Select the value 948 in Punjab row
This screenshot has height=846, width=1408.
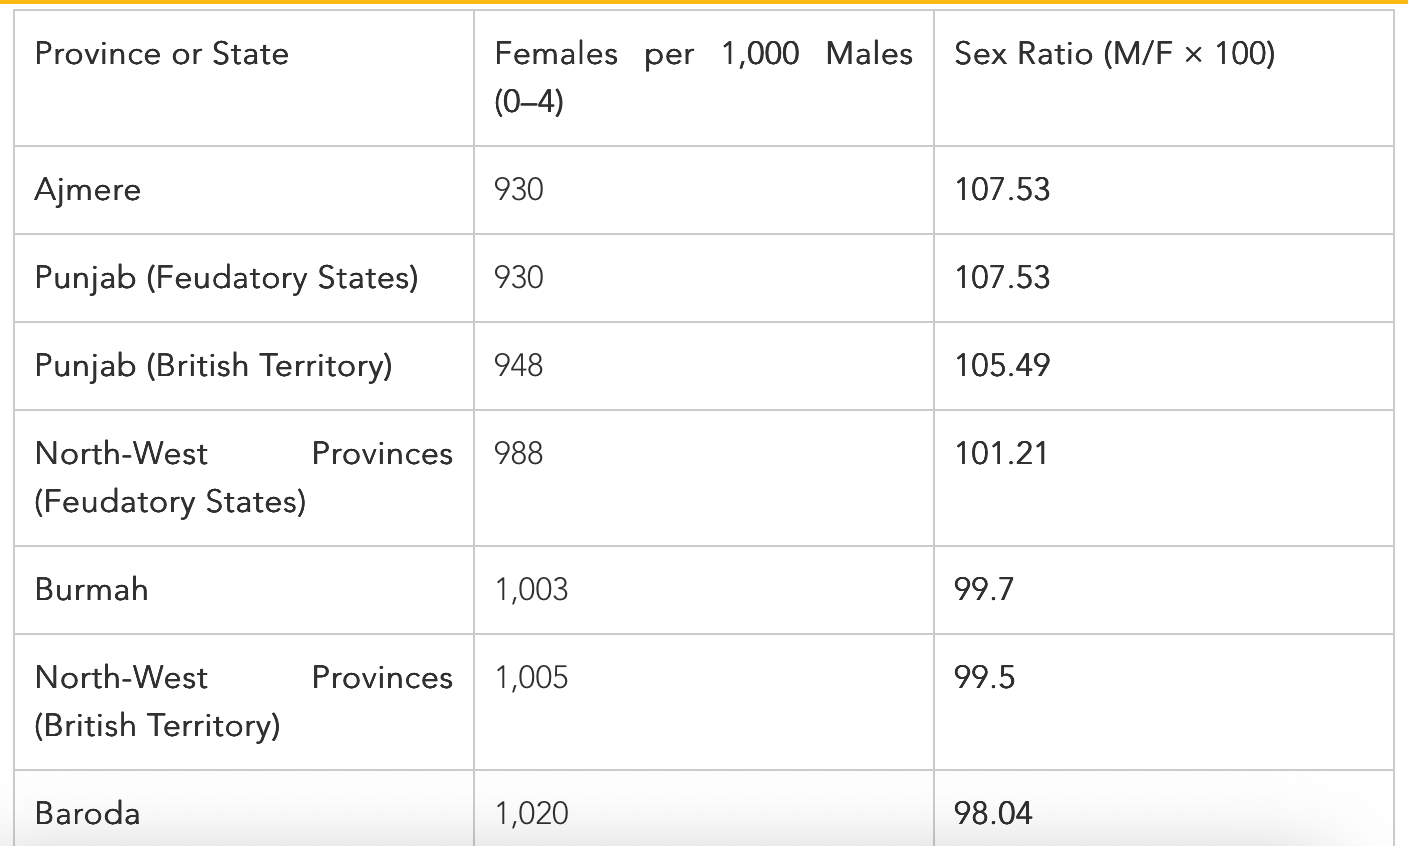click(x=519, y=366)
